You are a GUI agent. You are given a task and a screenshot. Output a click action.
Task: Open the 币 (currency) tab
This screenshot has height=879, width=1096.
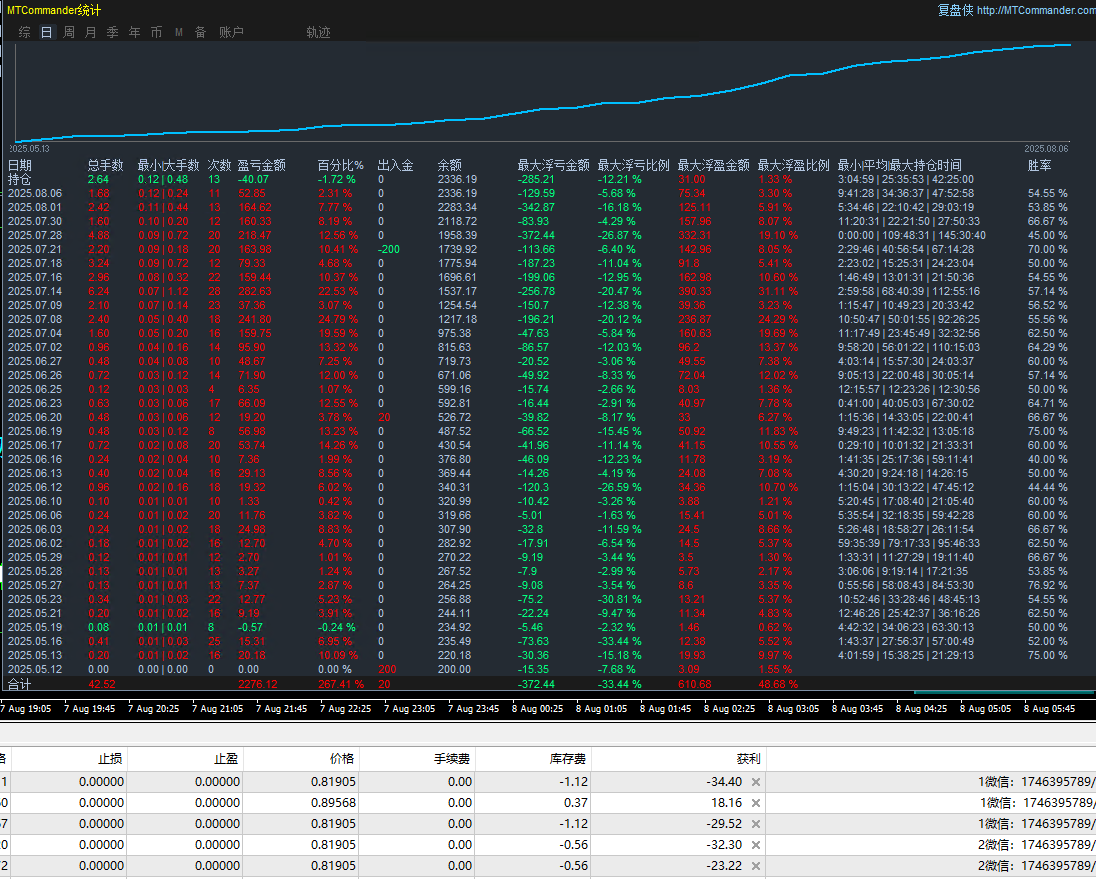tap(157, 32)
